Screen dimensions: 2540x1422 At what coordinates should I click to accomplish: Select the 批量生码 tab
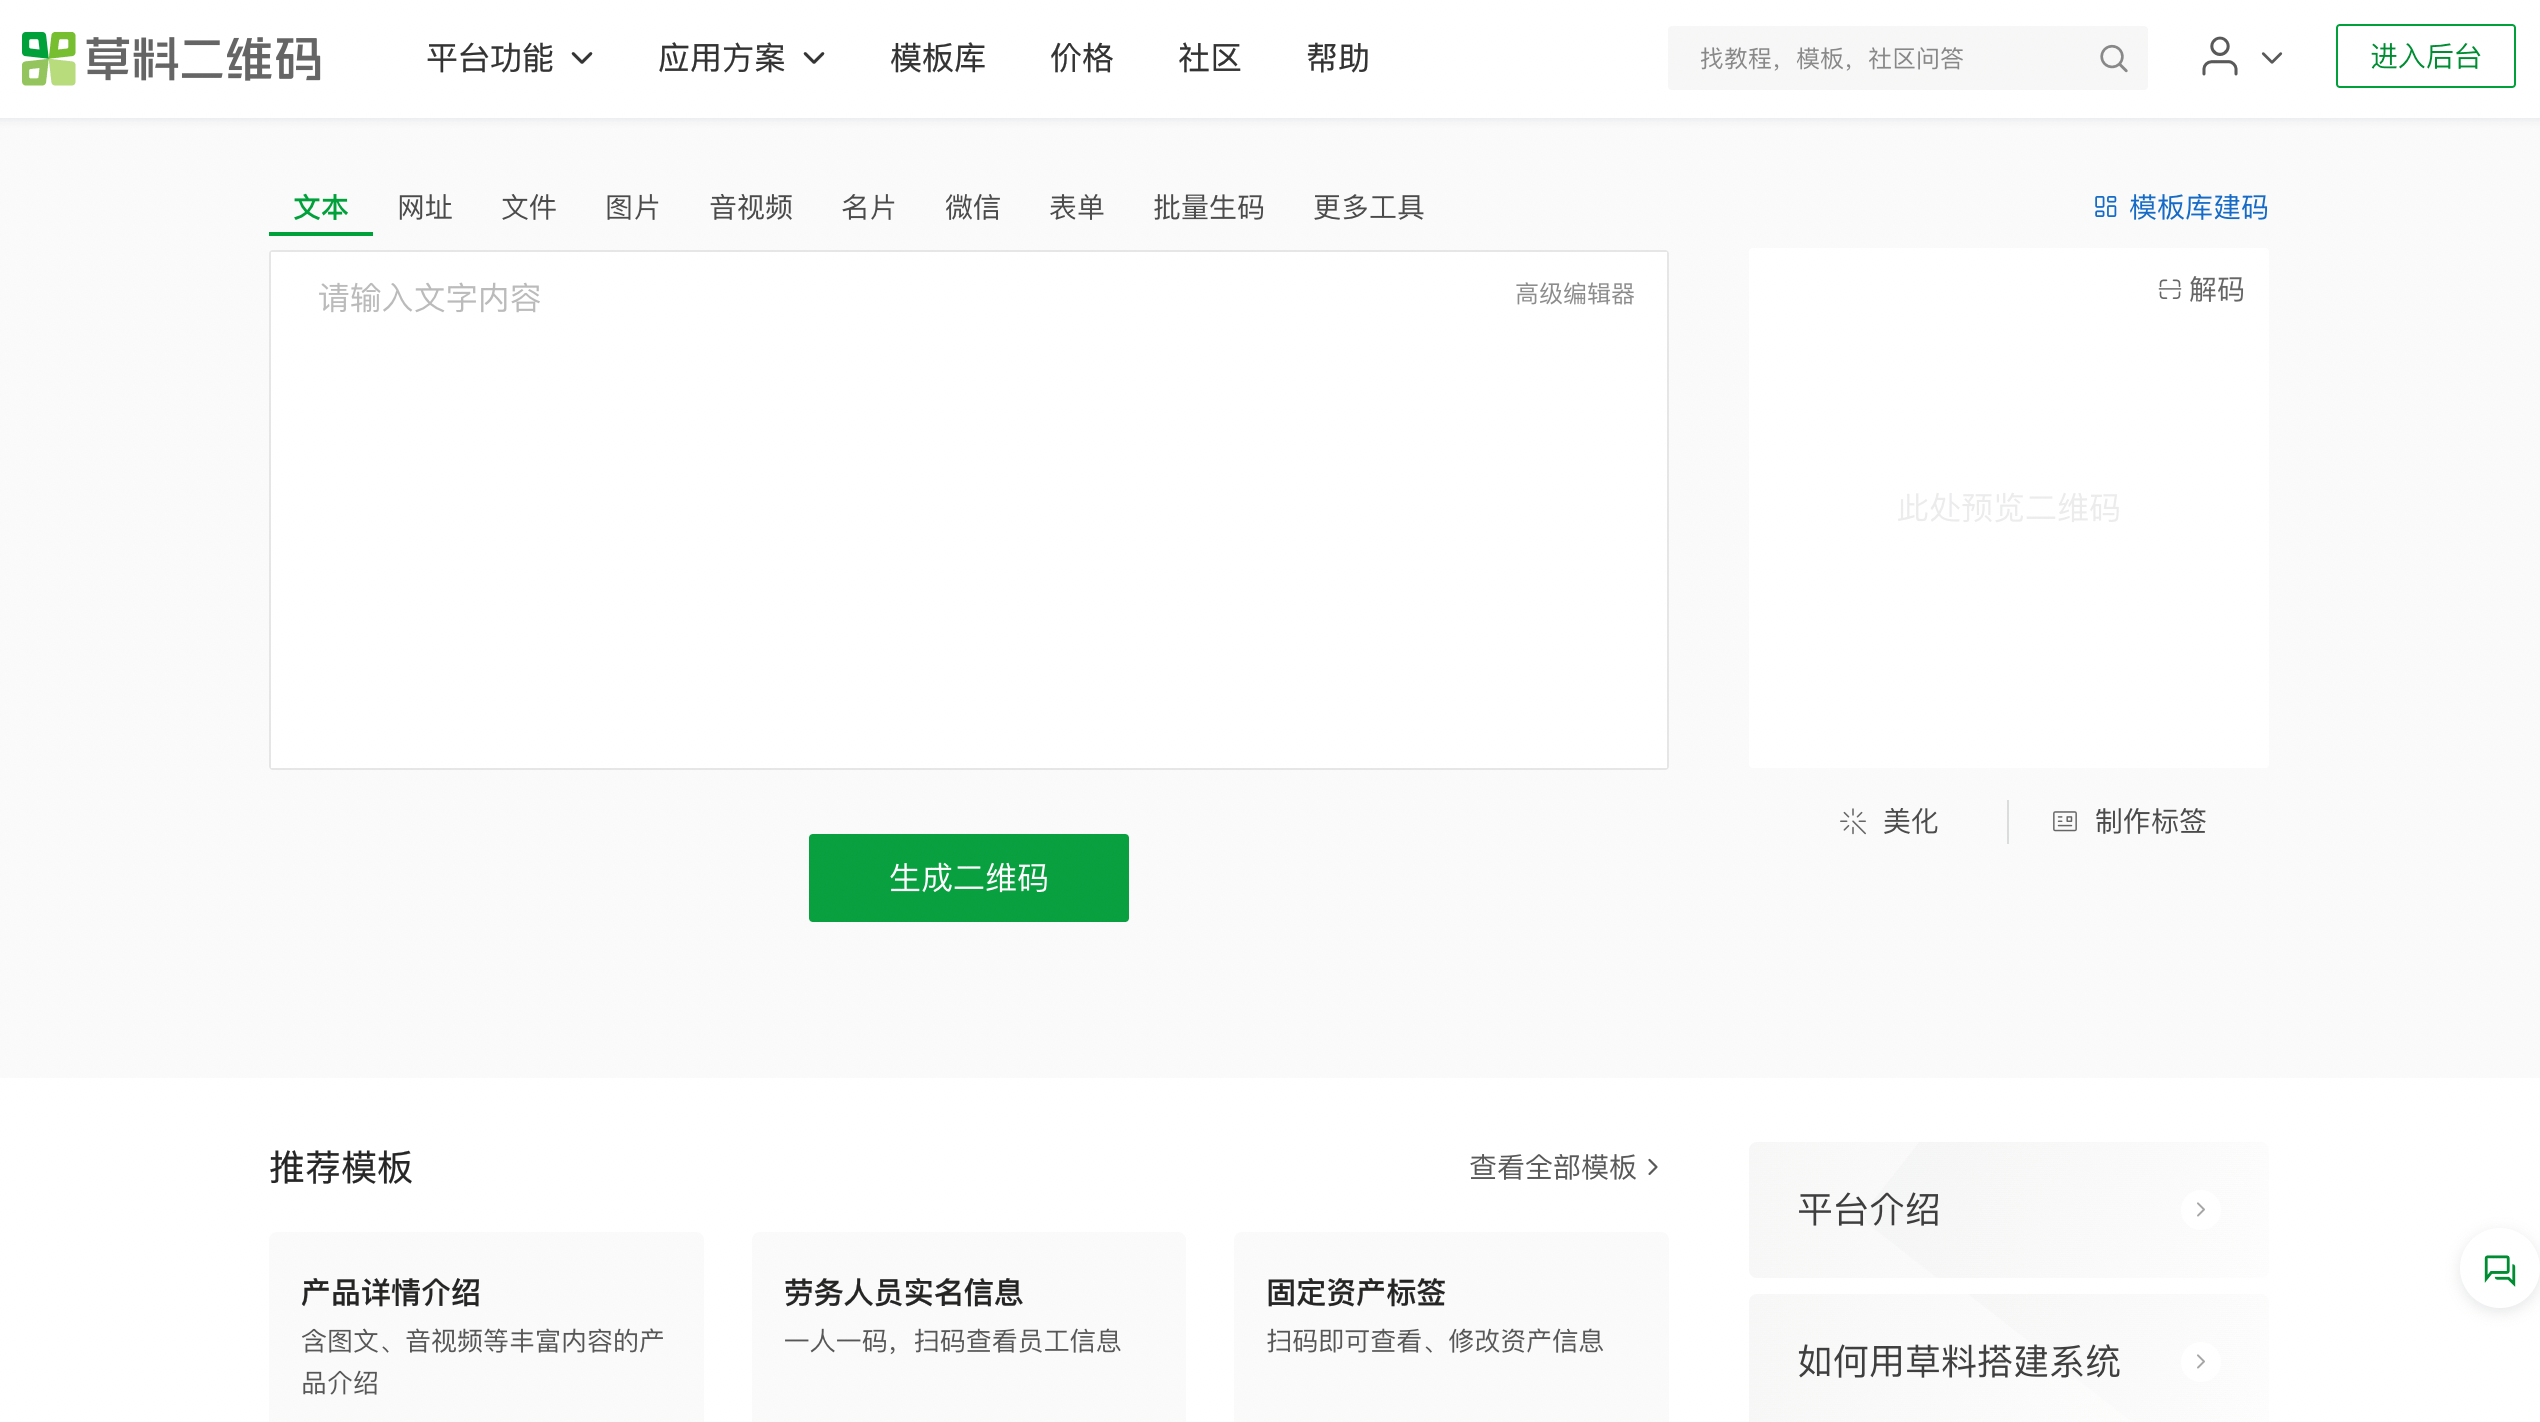(1208, 207)
